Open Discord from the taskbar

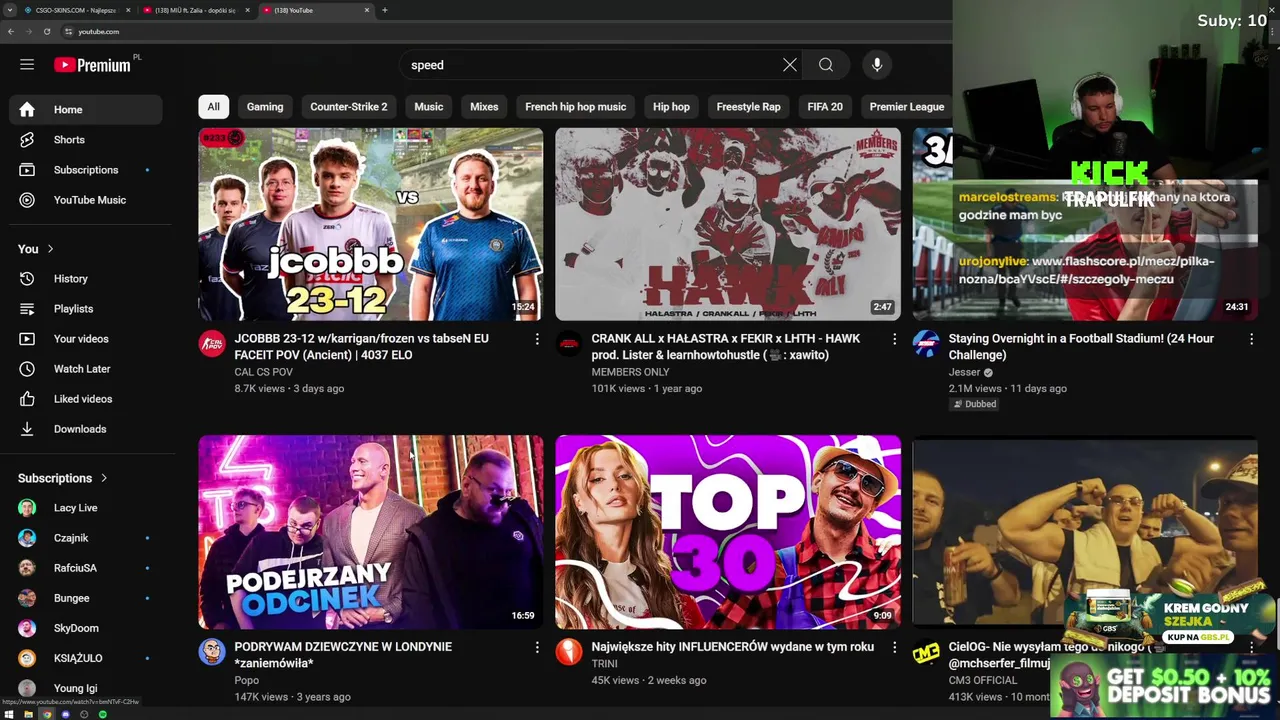click(65, 714)
